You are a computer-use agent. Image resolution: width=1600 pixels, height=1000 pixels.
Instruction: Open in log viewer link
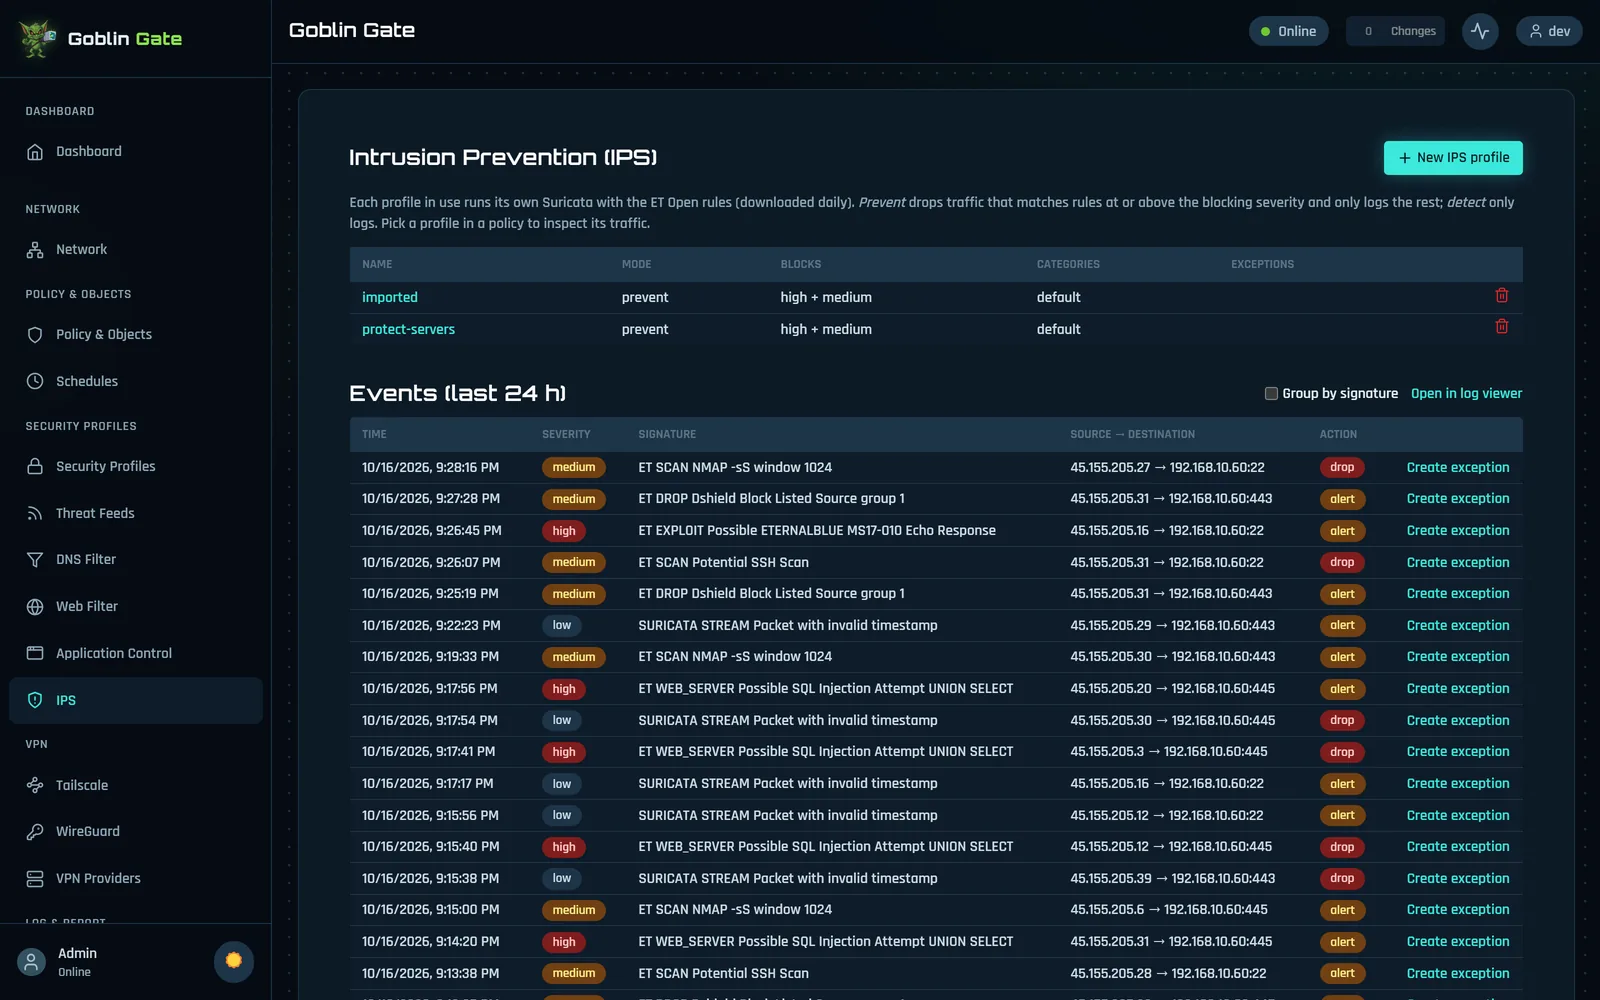coord(1466,394)
